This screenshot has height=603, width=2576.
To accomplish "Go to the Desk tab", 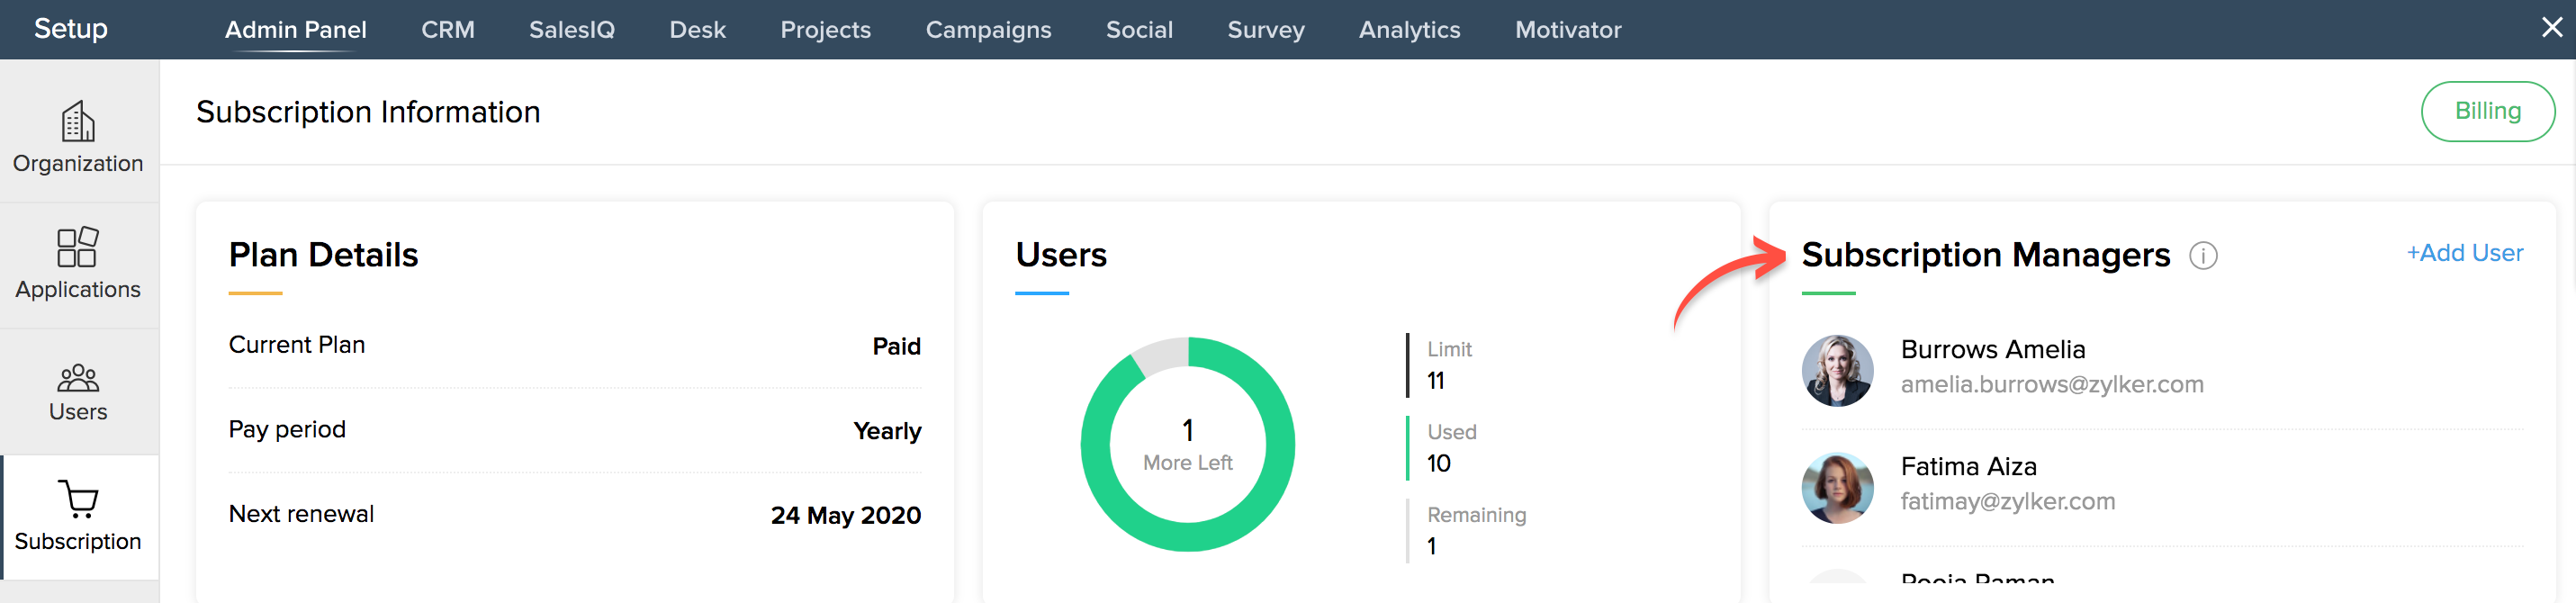I will 697,30.
